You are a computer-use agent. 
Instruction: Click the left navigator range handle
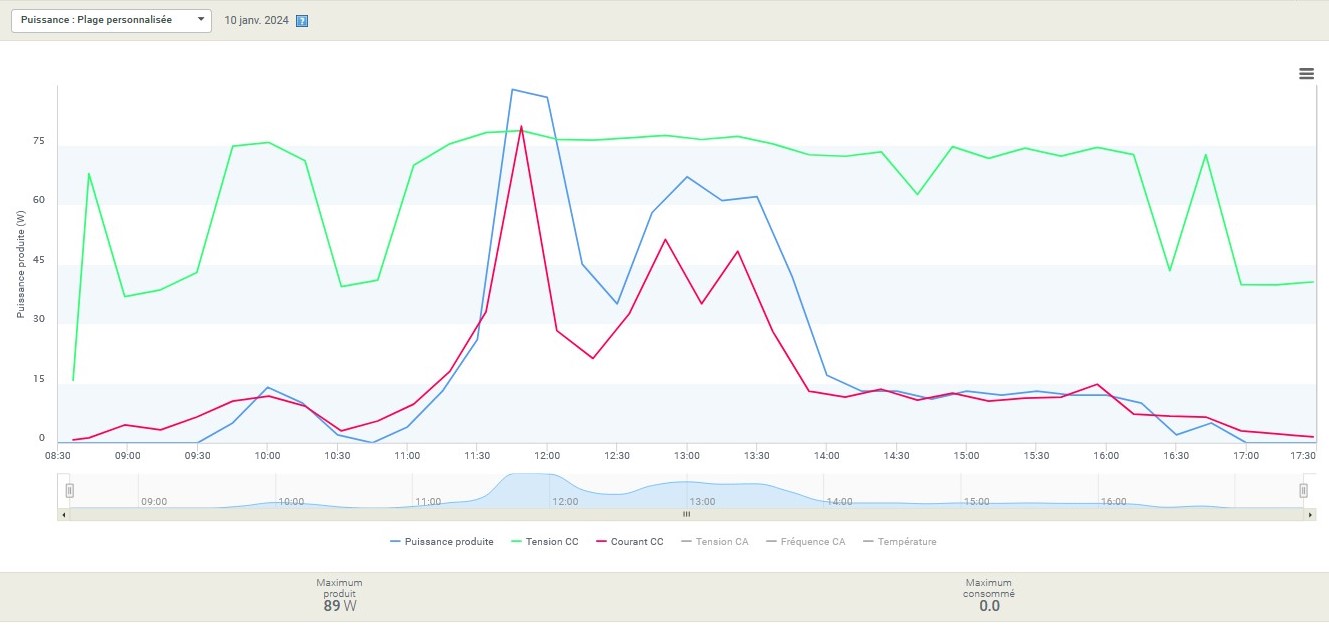[x=70, y=490]
